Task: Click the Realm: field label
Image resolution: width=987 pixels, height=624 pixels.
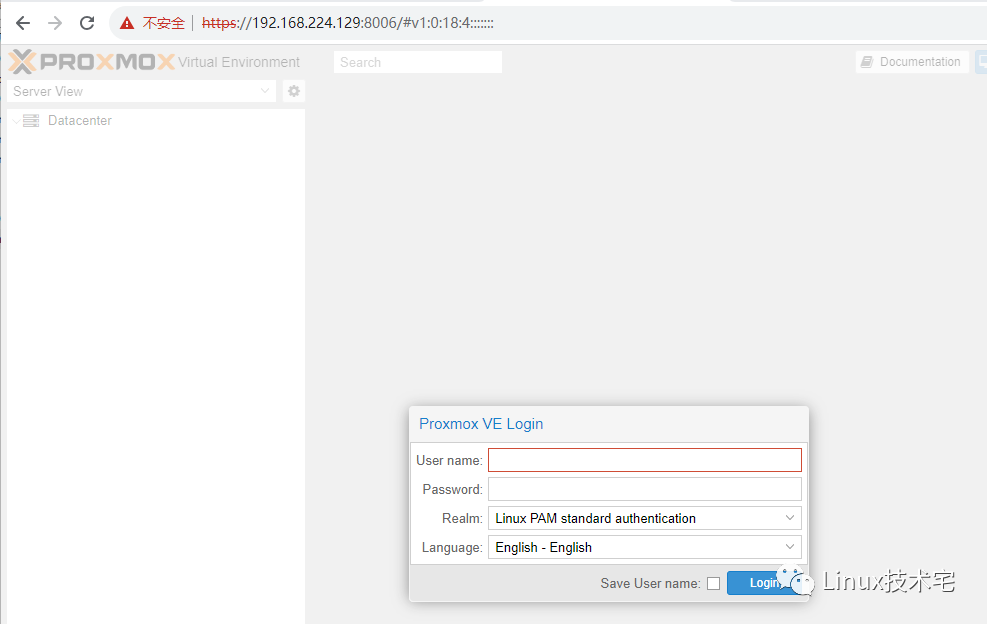Action: 462,518
